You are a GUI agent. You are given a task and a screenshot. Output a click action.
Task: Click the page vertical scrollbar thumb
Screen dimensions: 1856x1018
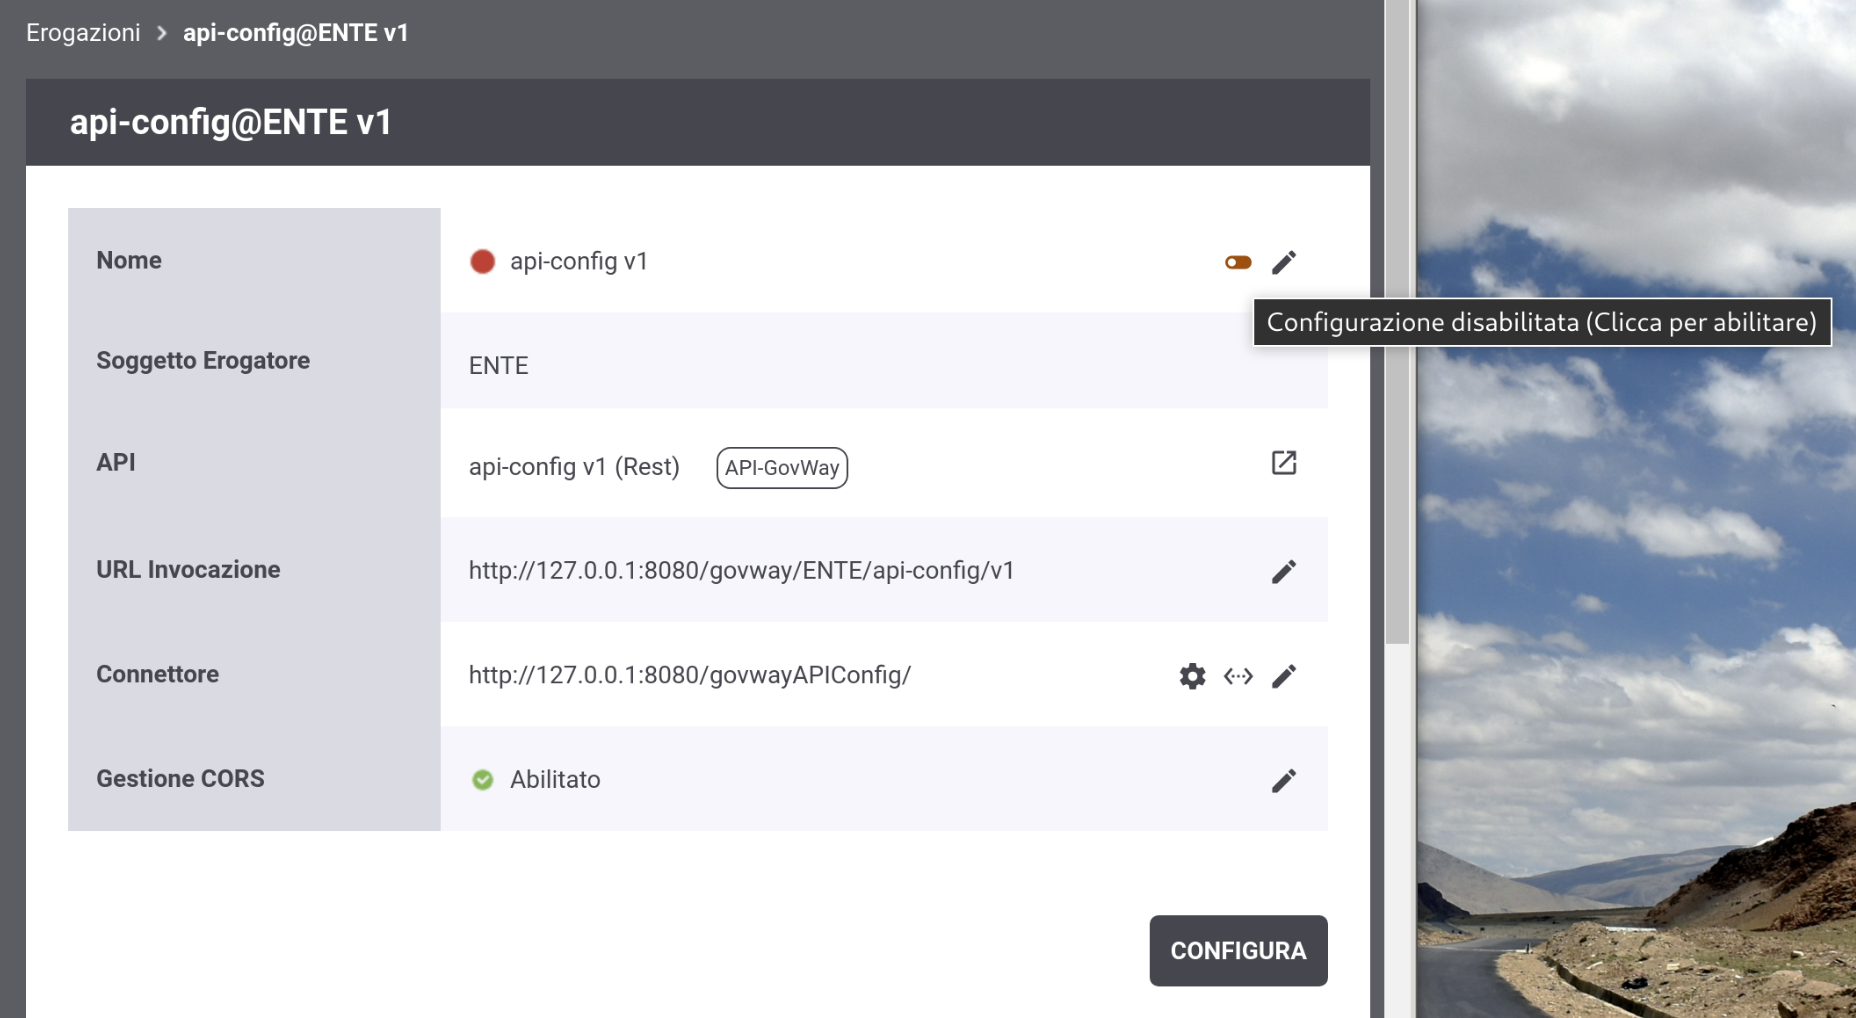tap(1397, 322)
